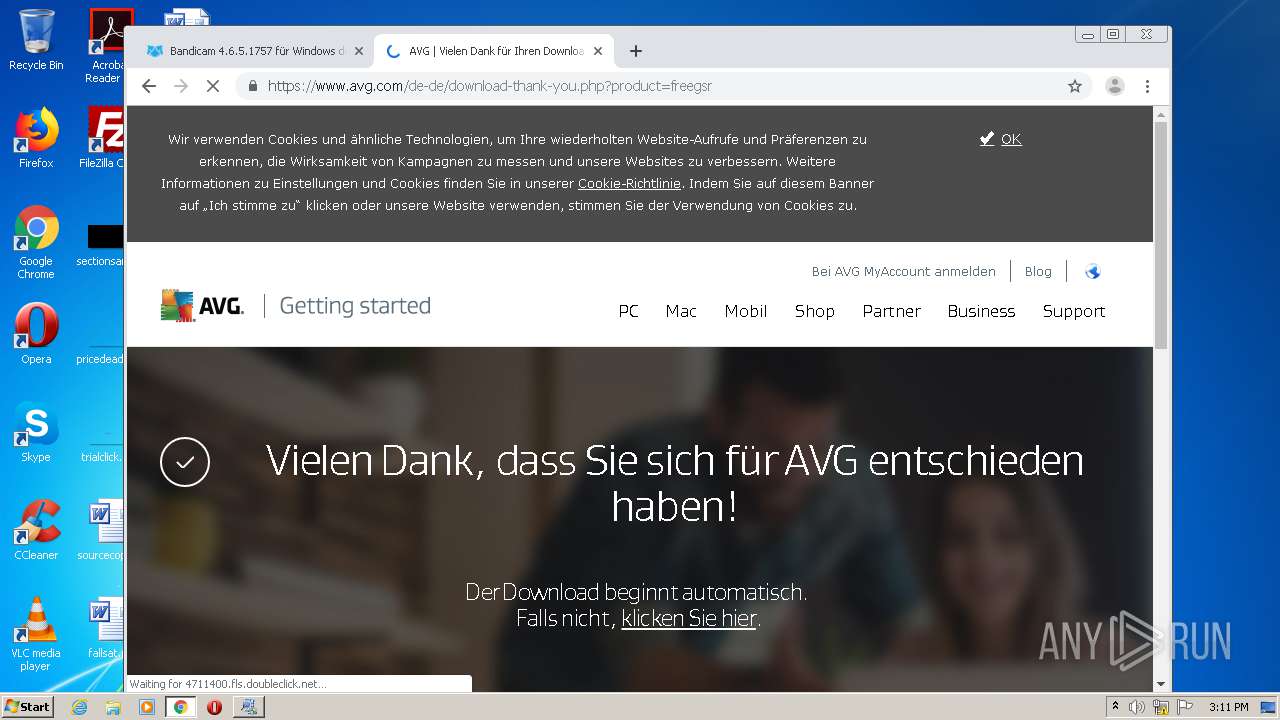Open the Windows Start button
Screen dimensions: 1280x720
(28, 707)
